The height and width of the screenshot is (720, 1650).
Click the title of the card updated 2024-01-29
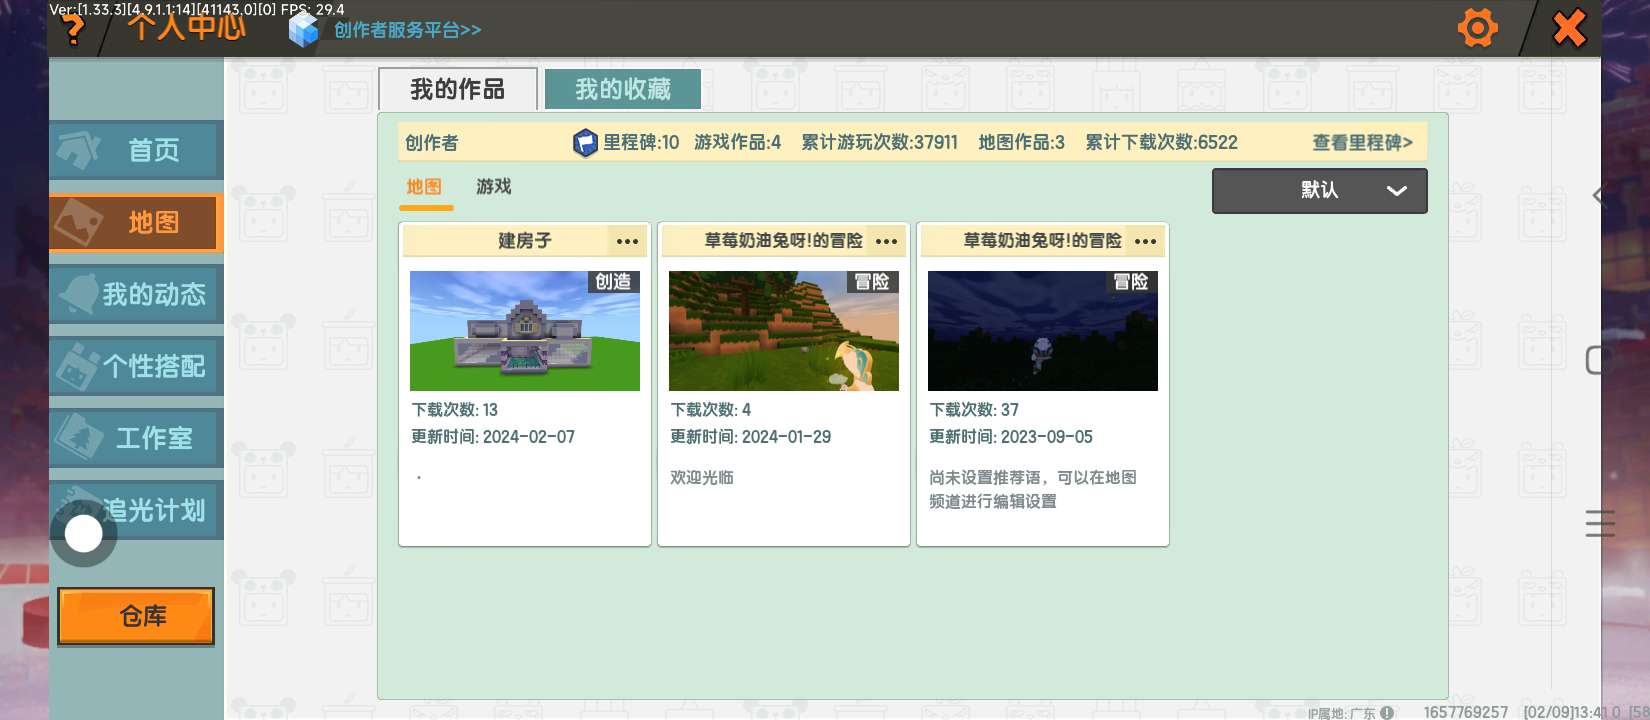click(784, 241)
